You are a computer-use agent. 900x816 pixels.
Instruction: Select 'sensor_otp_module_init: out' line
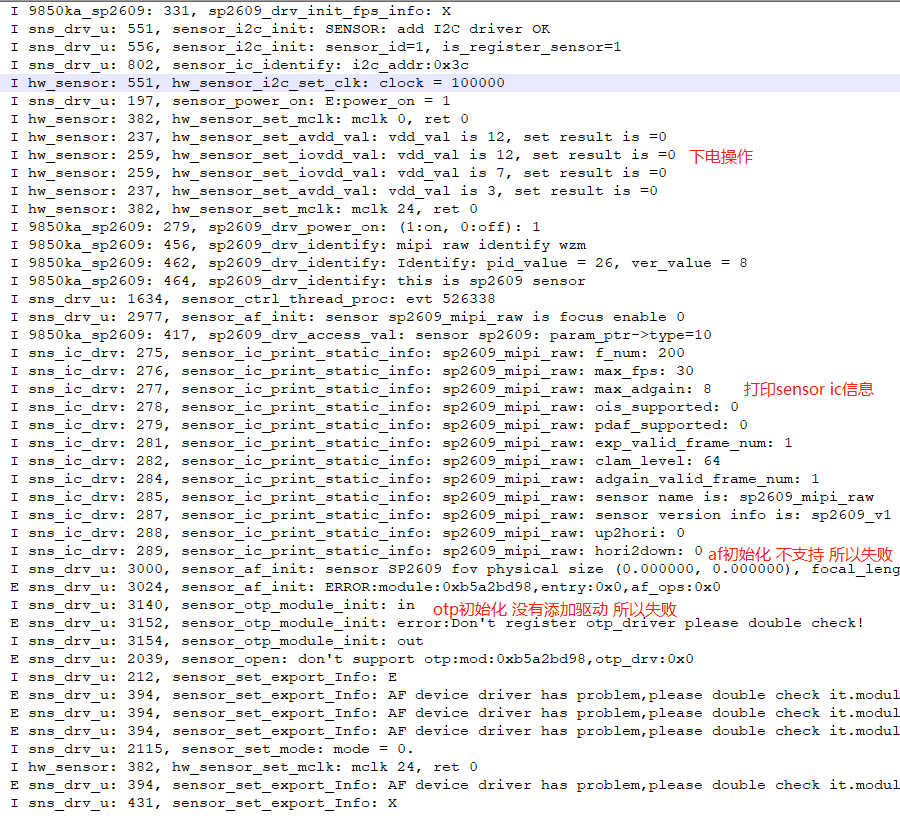tap(217, 641)
